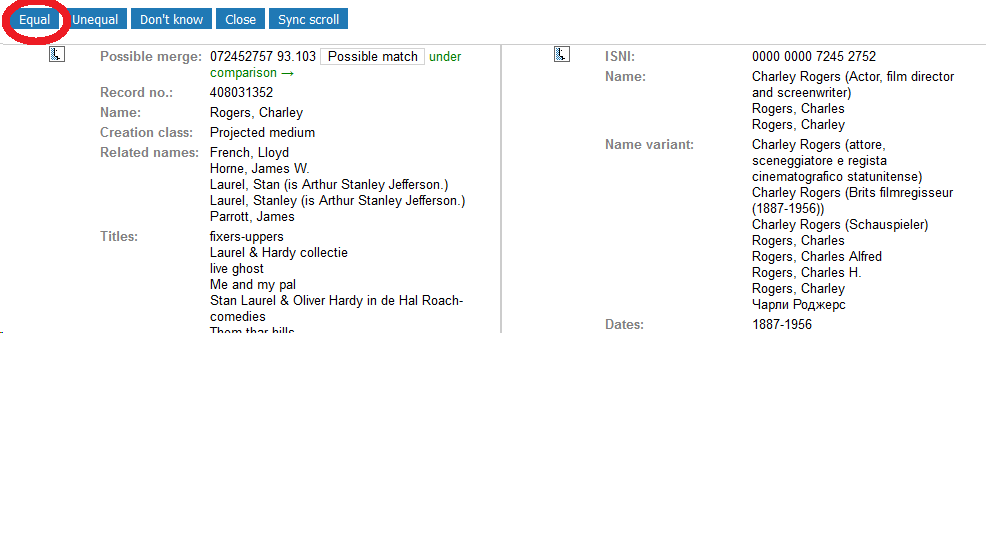Image resolution: width=986 pixels, height=540 pixels.
Task: Click the Cyrillic name variant Чарли Роджерс
Action: (798, 305)
